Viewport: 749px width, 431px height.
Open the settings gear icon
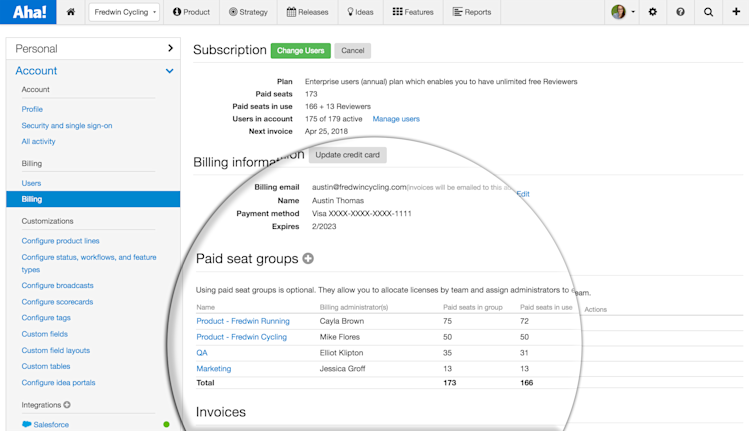[x=653, y=12]
